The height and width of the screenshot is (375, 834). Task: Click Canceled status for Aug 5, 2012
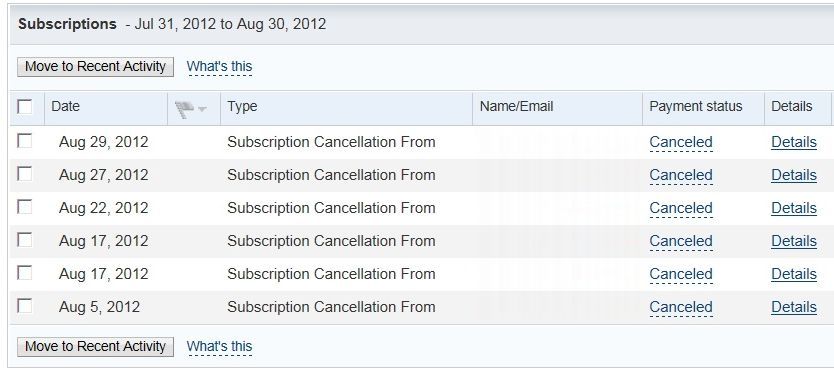[681, 307]
